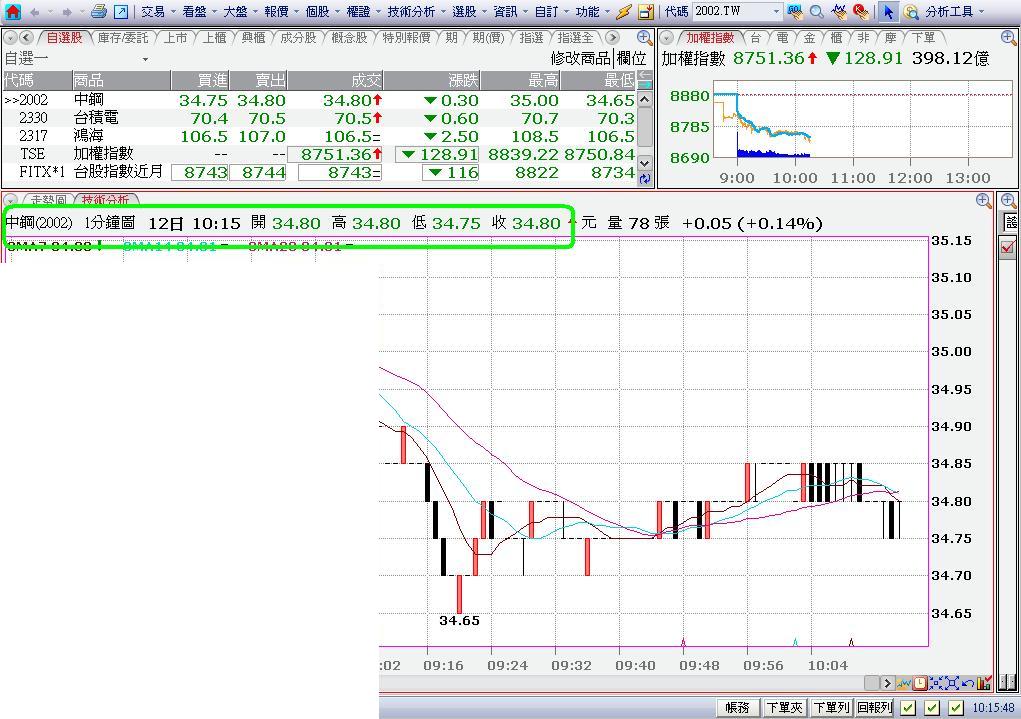Go to the home page icon

pos(12,11)
